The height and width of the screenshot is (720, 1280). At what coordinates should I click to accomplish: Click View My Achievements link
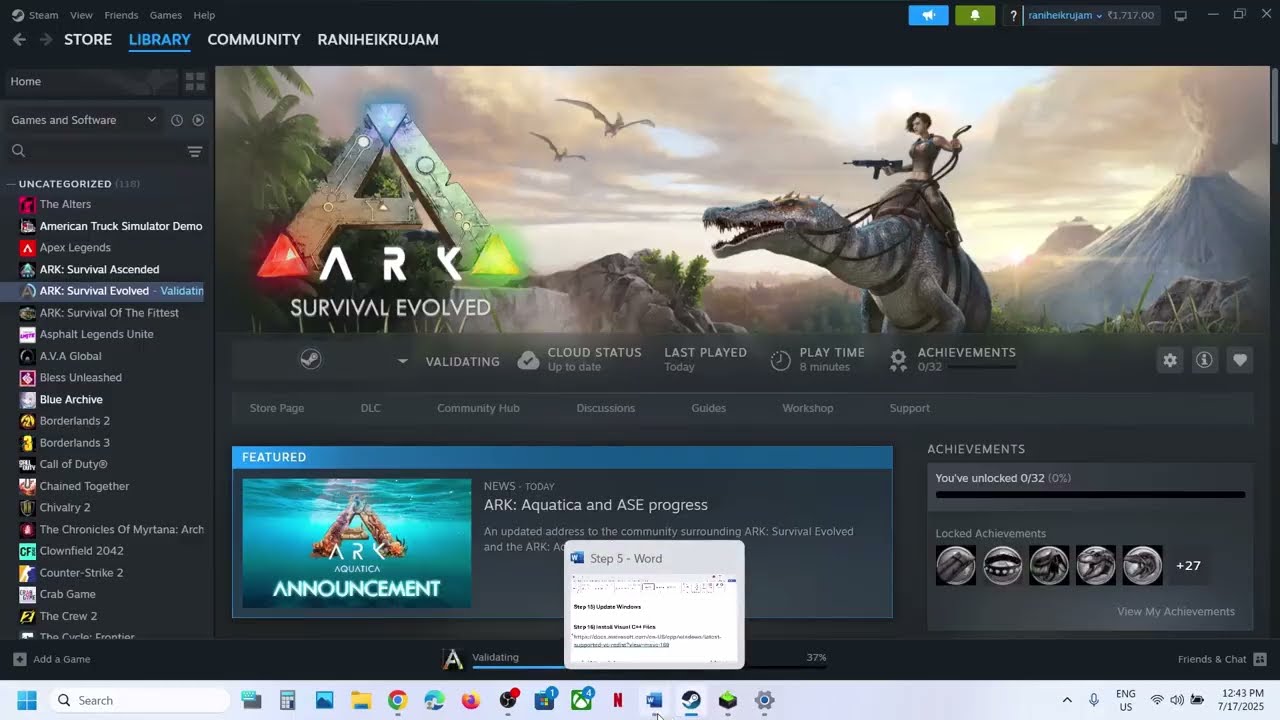(x=1176, y=611)
